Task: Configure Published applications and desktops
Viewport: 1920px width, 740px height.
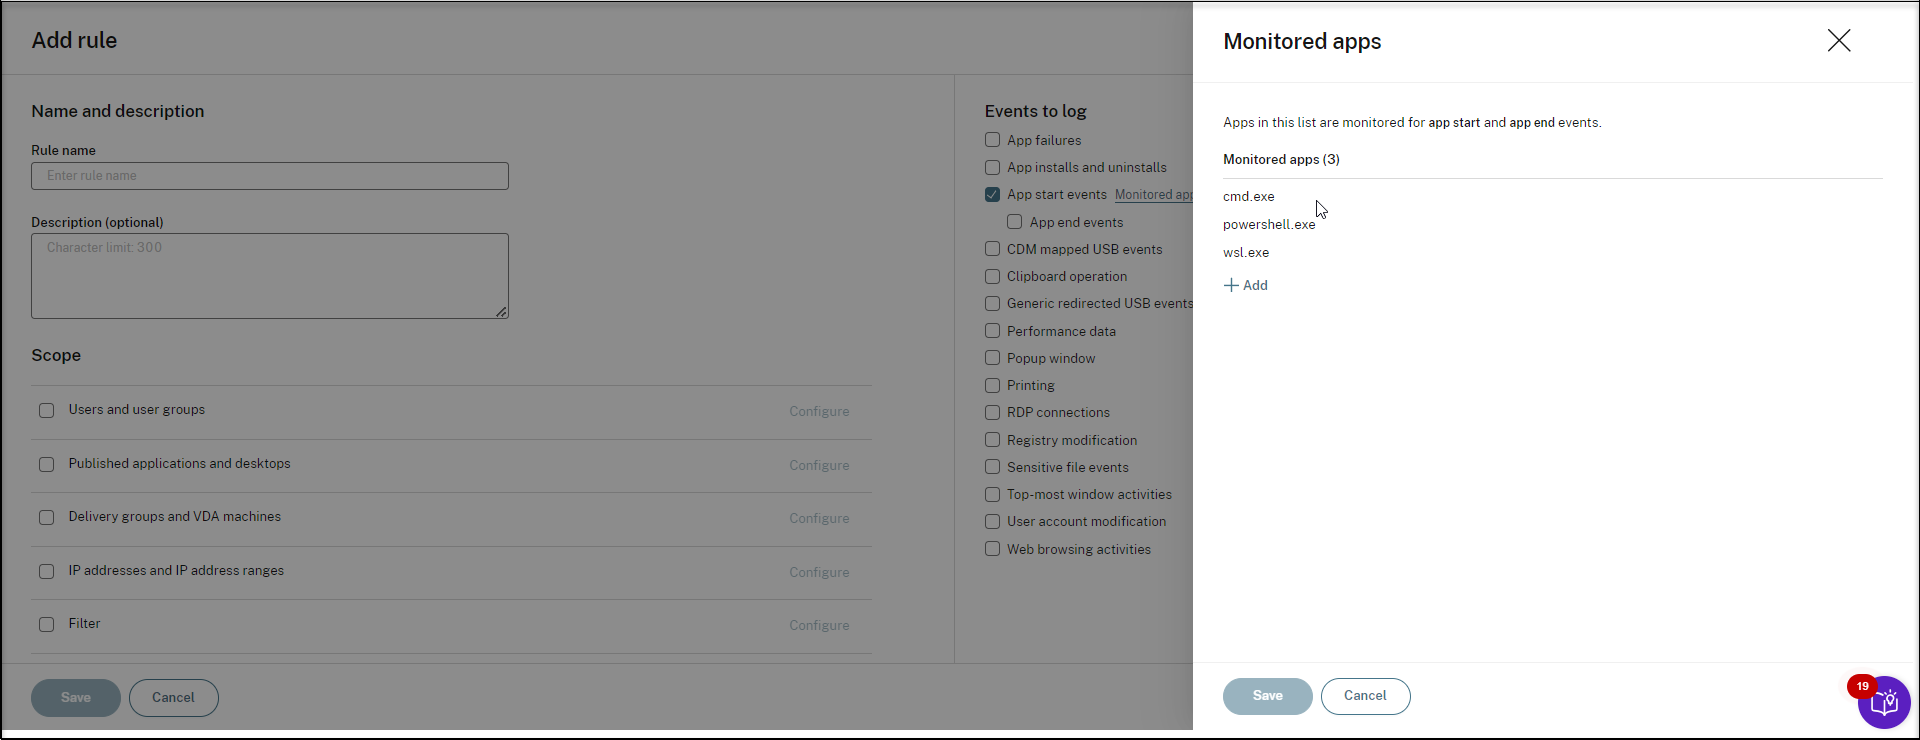Action: [819, 465]
